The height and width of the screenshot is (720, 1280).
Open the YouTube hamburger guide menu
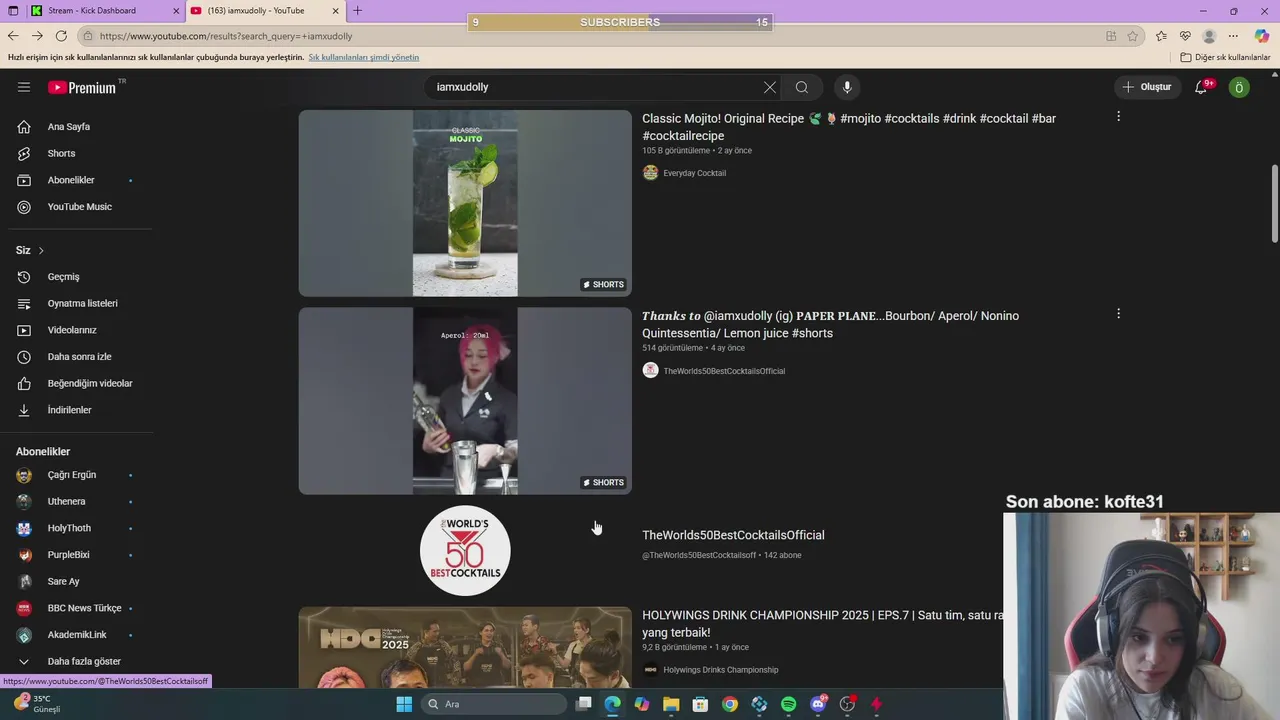[24, 87]
